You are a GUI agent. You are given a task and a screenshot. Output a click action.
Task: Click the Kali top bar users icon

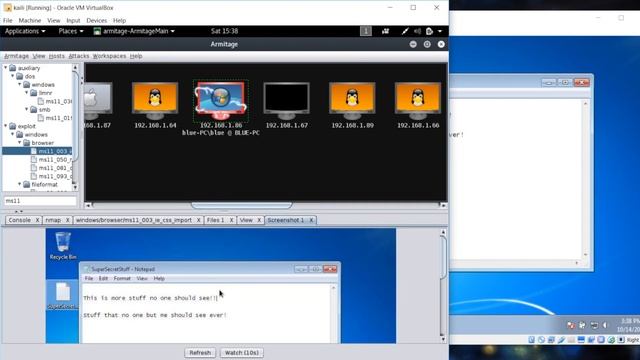click(385, 31)
